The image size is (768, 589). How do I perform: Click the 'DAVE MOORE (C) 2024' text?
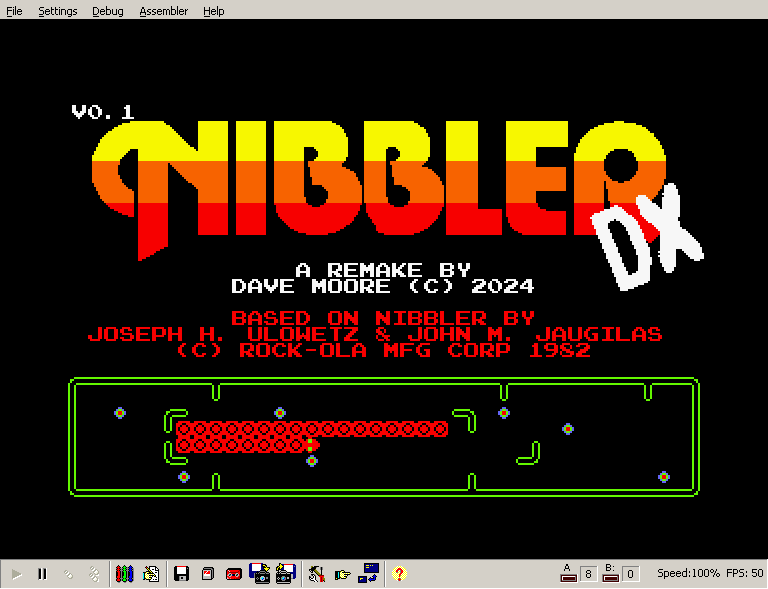click(x=383, y=286)
